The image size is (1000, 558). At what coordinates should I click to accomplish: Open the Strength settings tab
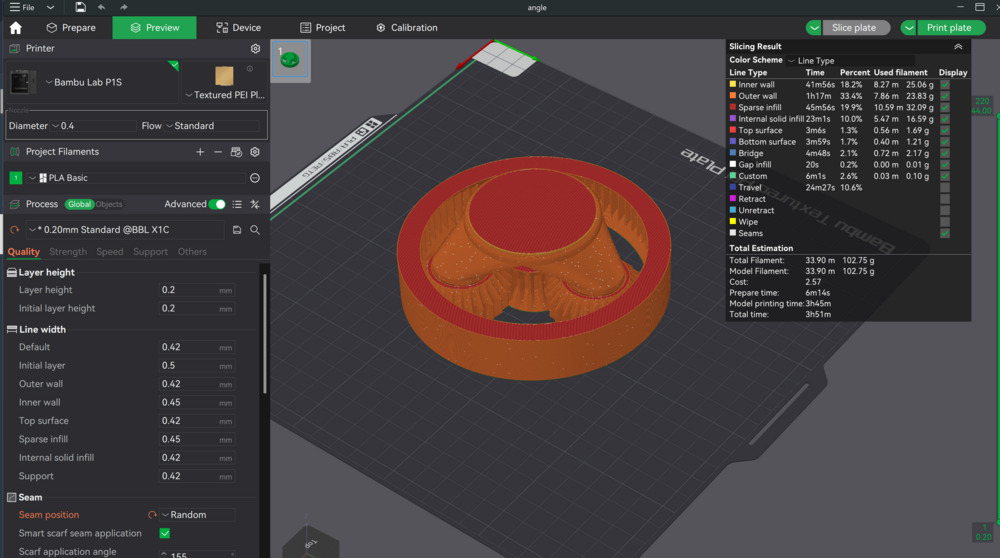[68, 252]
